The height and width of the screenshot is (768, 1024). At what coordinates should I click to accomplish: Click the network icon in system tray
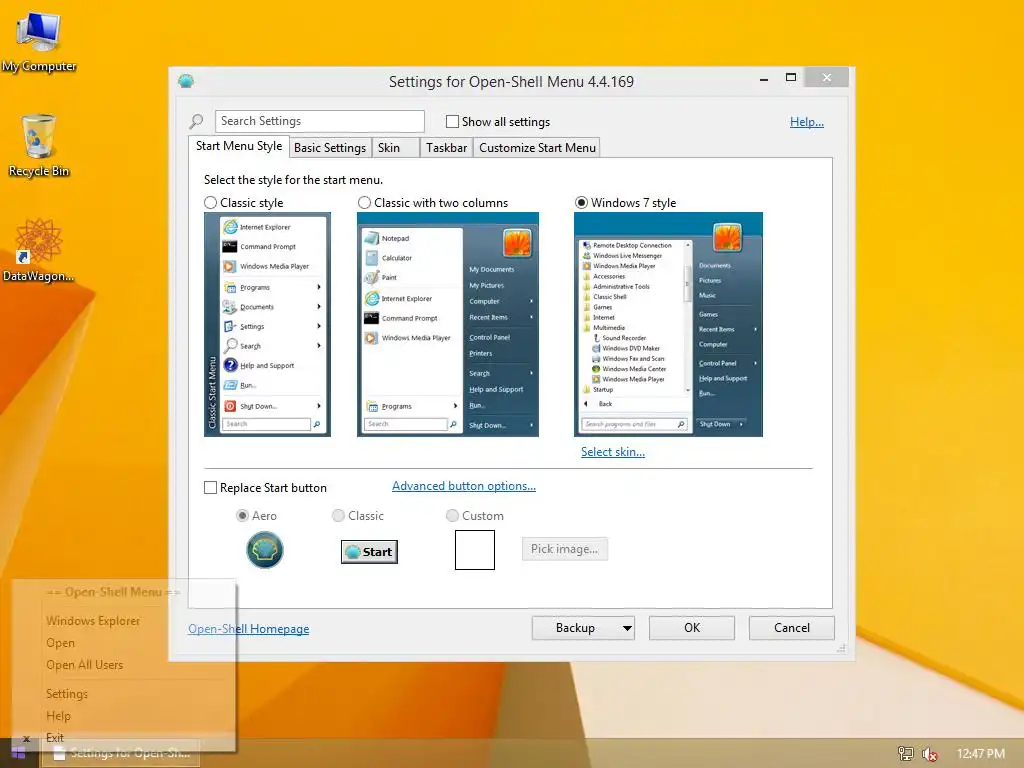906,754
